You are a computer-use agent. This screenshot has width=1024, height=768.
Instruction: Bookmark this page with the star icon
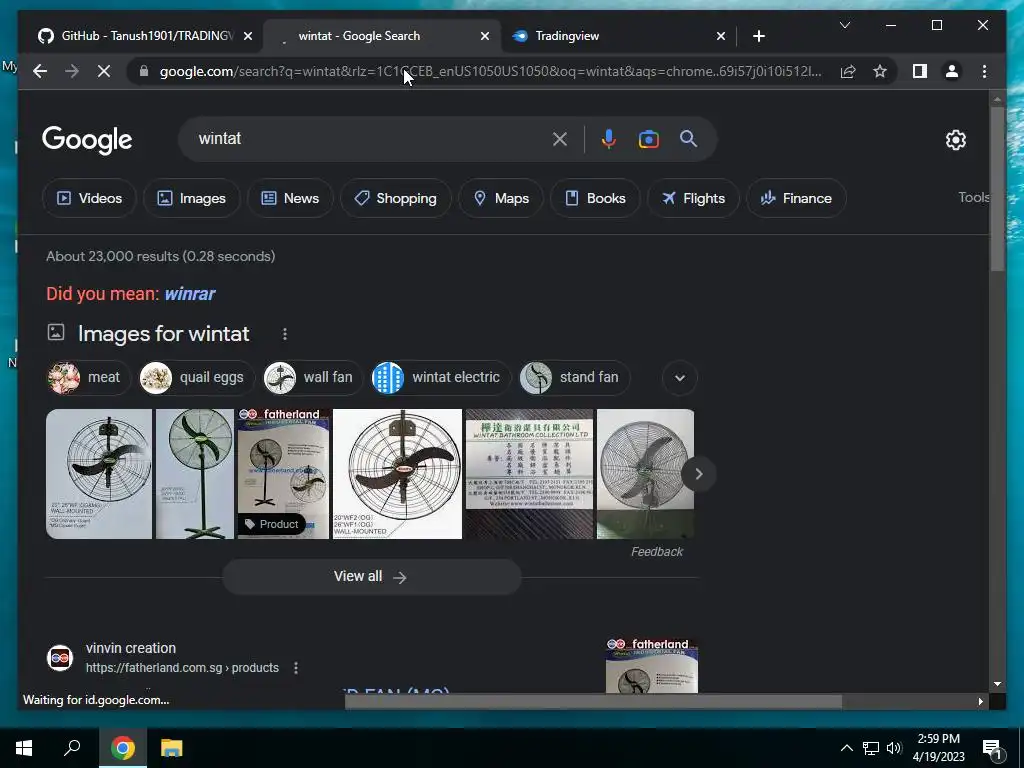click(x=880, y=71)
